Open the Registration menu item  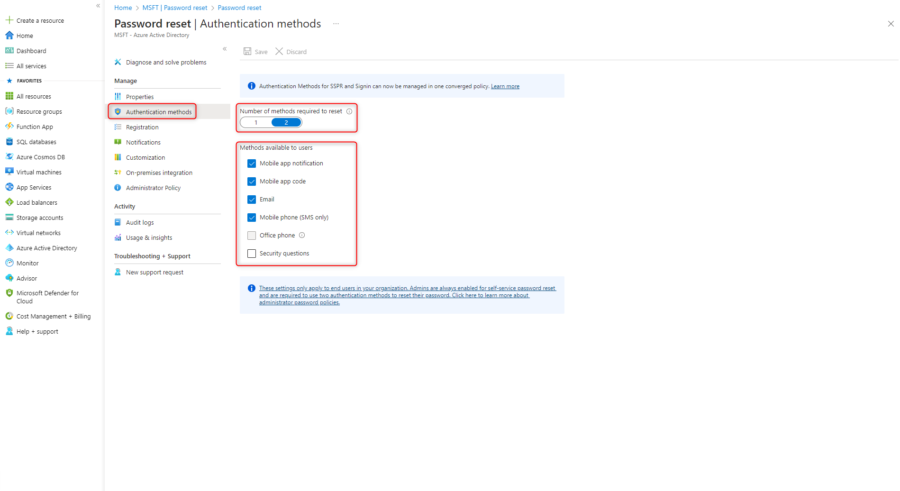tap(142, 127)
